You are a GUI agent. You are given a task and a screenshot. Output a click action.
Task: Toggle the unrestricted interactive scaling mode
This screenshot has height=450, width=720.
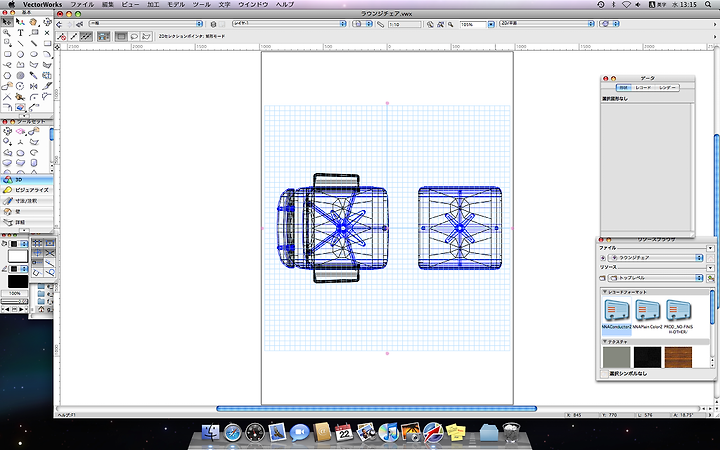[x=86, y=36]
